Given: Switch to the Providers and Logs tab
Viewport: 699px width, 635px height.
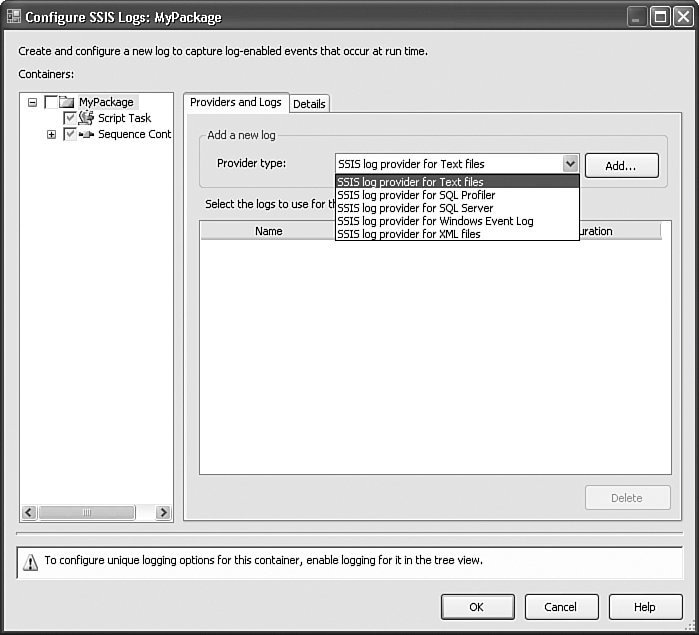Looking at the screenshot, I should coord(236,102).
